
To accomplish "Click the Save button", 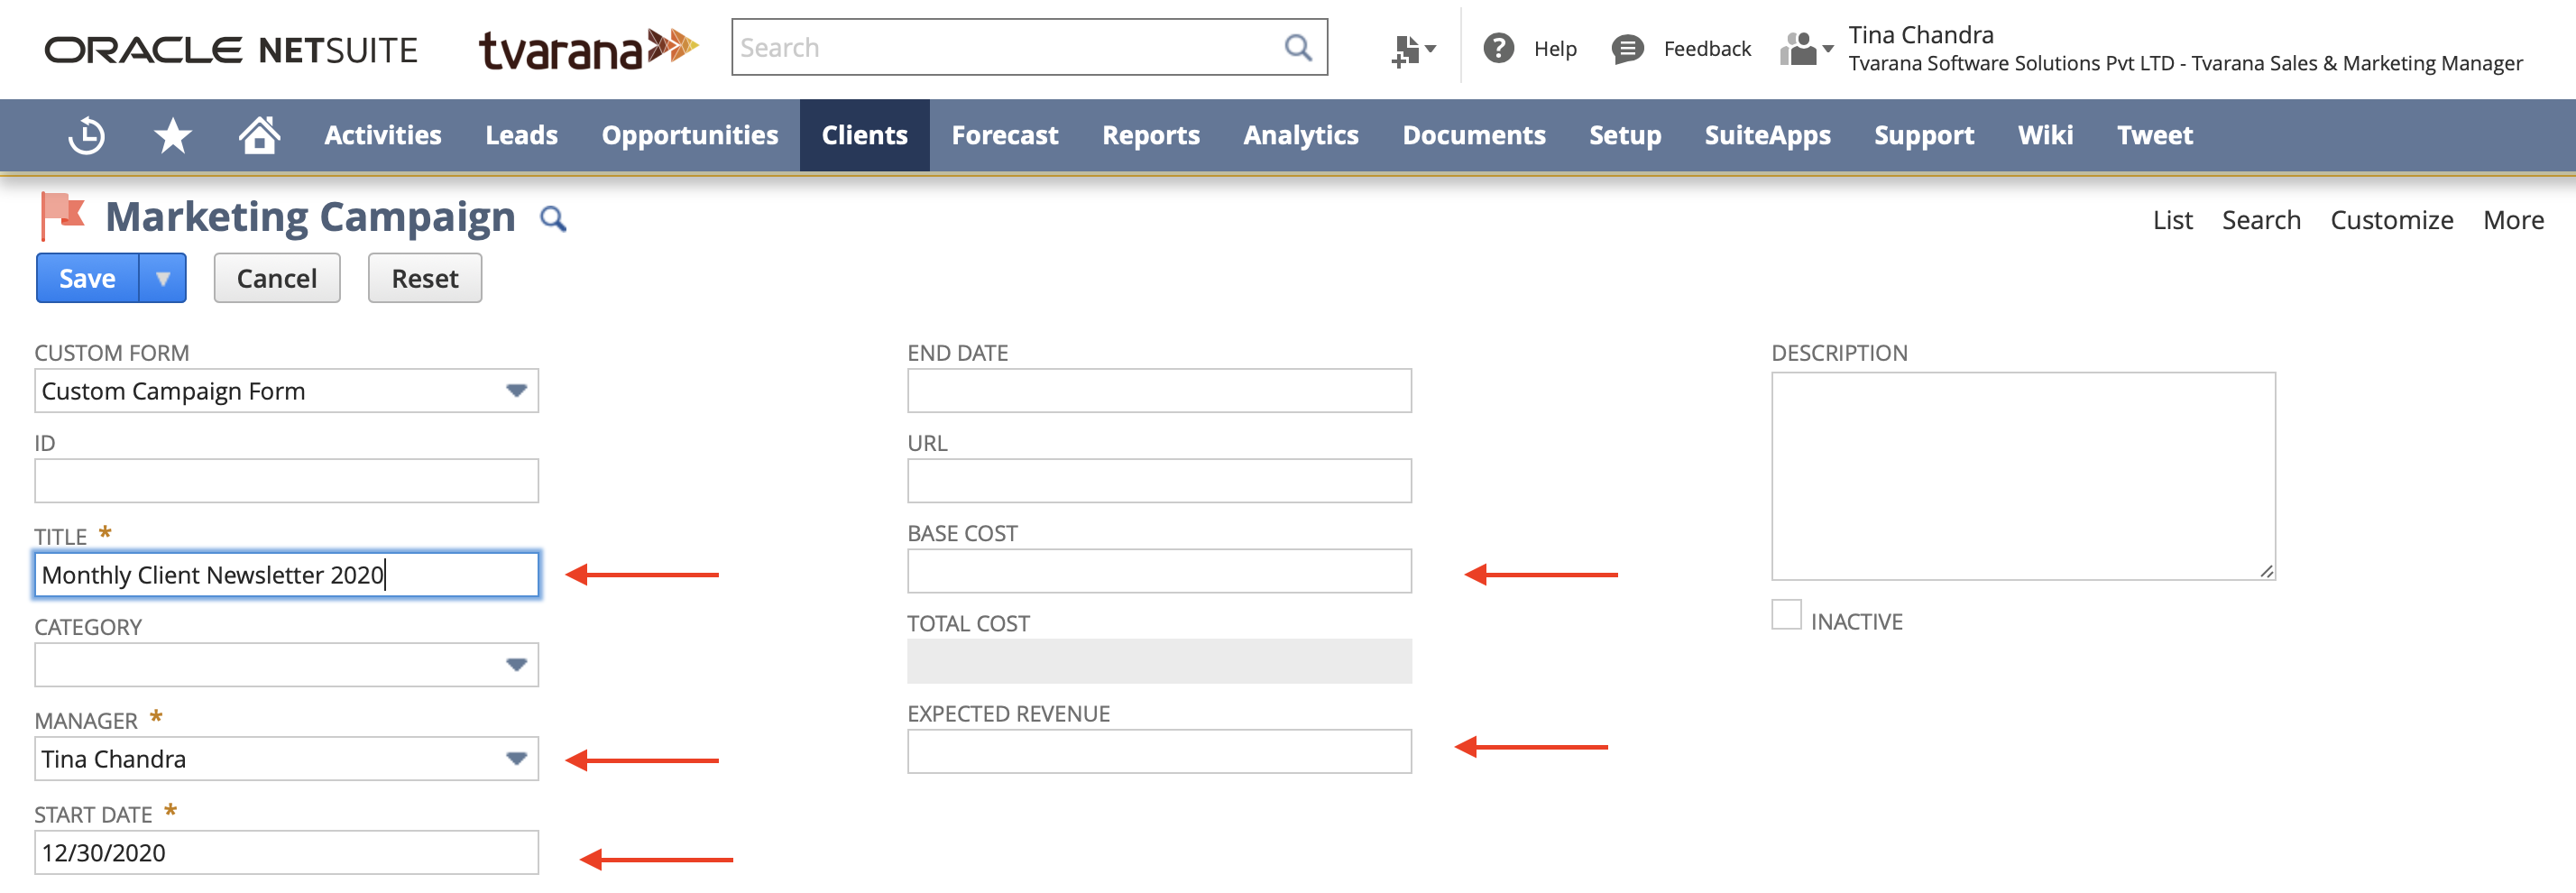I will (88, 278).
